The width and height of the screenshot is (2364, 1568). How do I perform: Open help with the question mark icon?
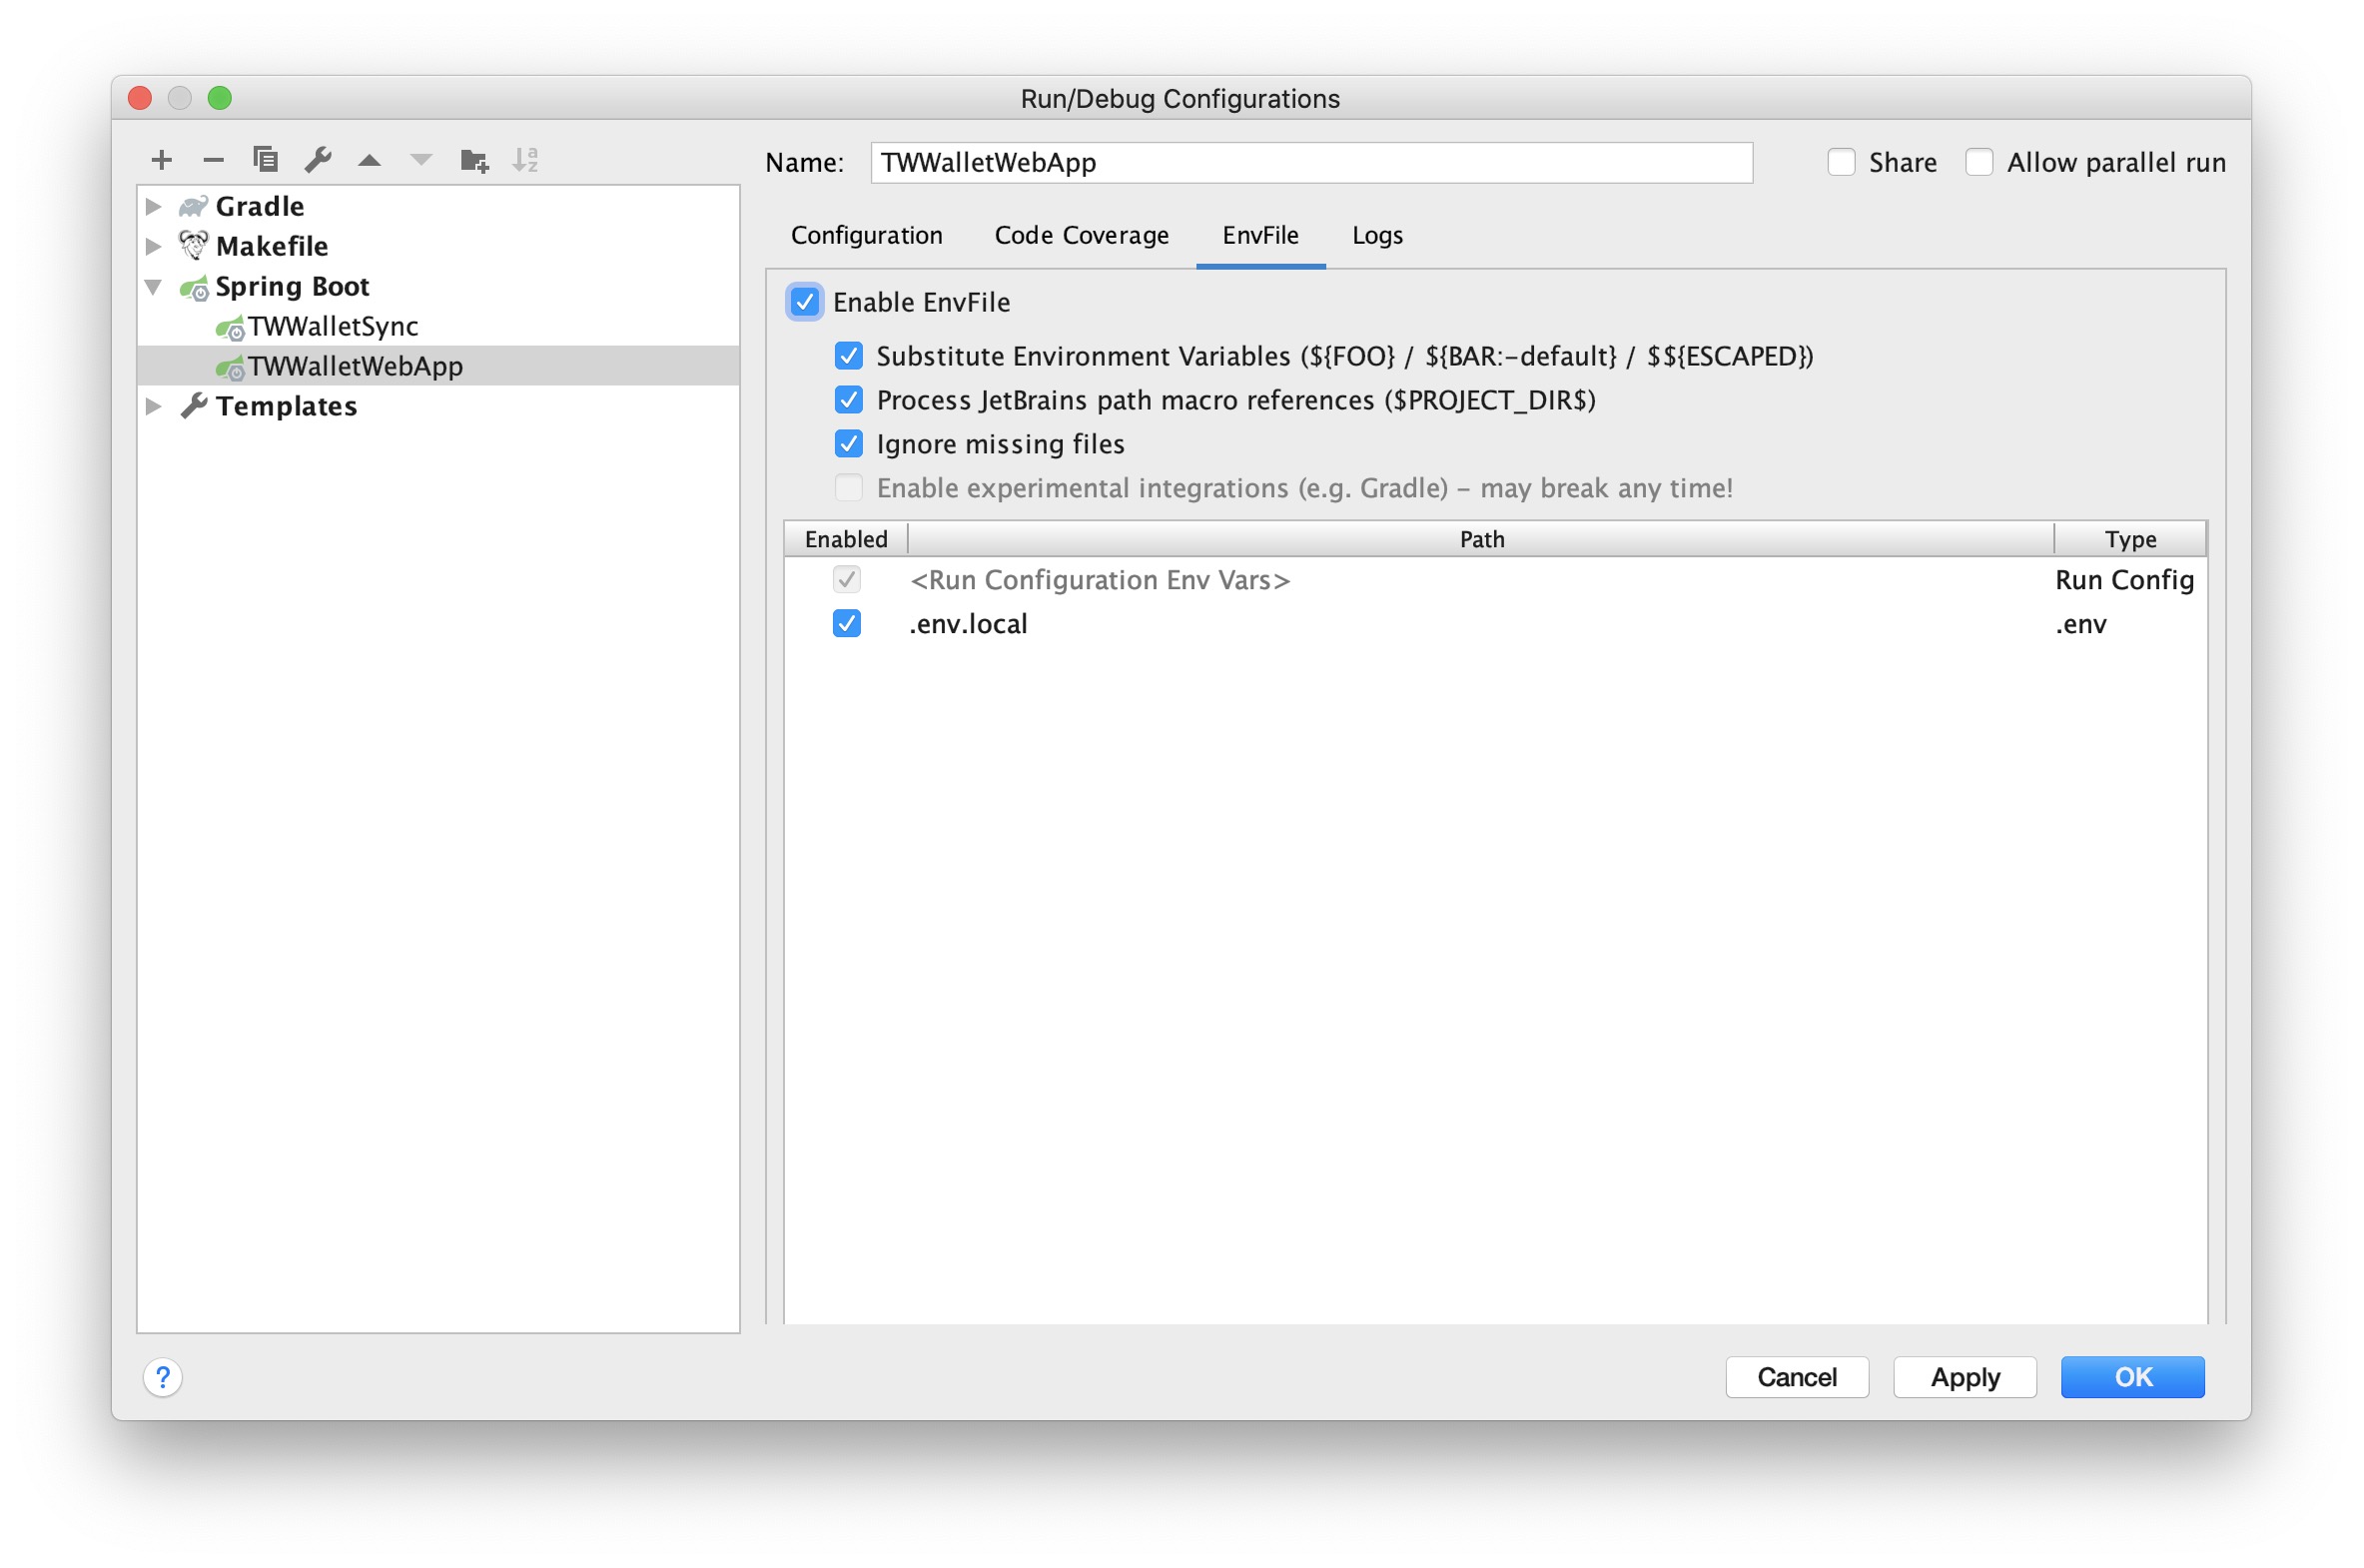163,1377
